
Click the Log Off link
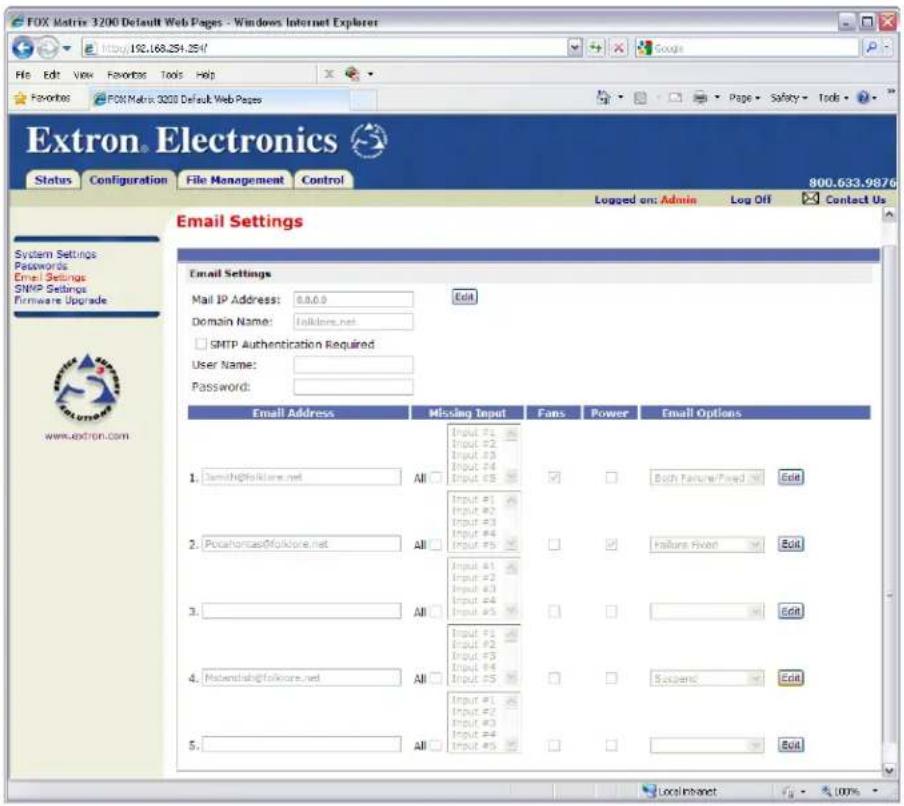[x=750, y=199]
